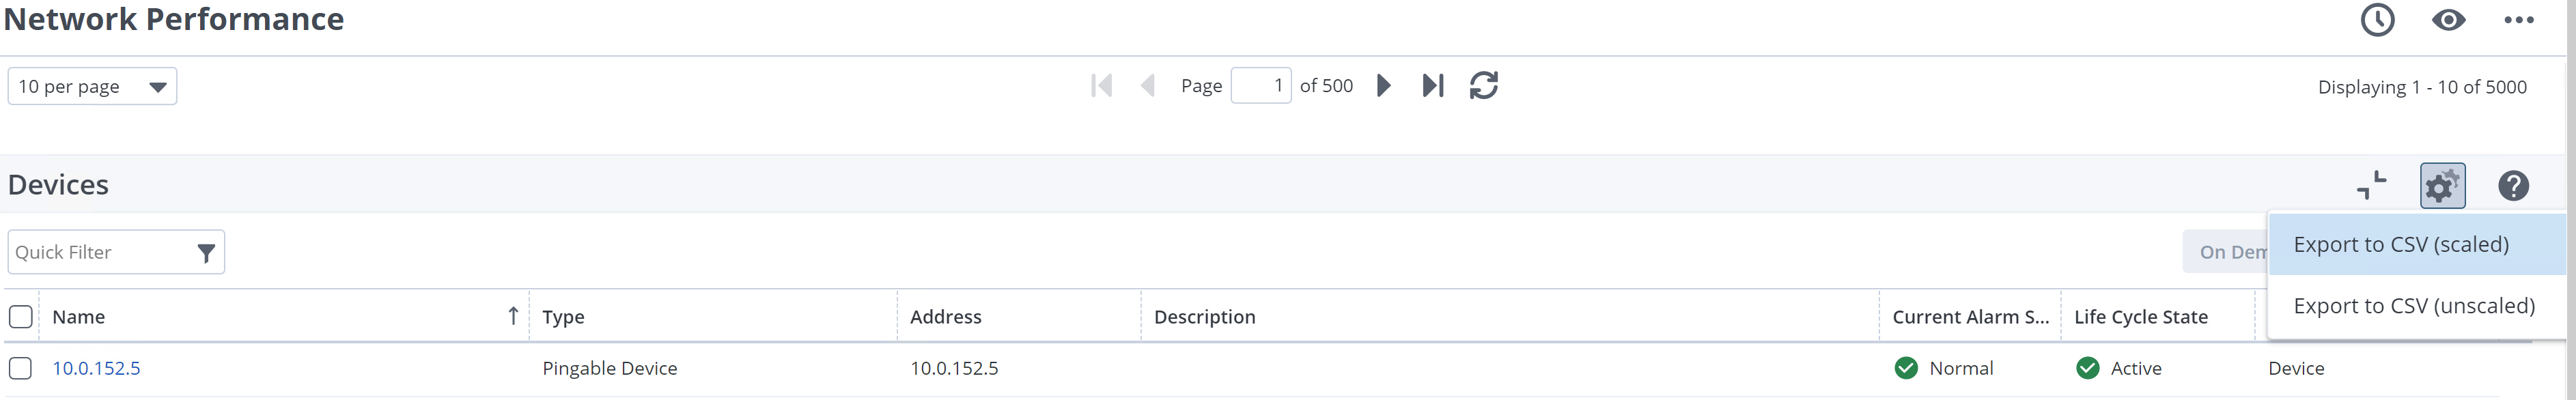Go to the next page
This screenshot has height=400, width=2576.
(1384, 86)
